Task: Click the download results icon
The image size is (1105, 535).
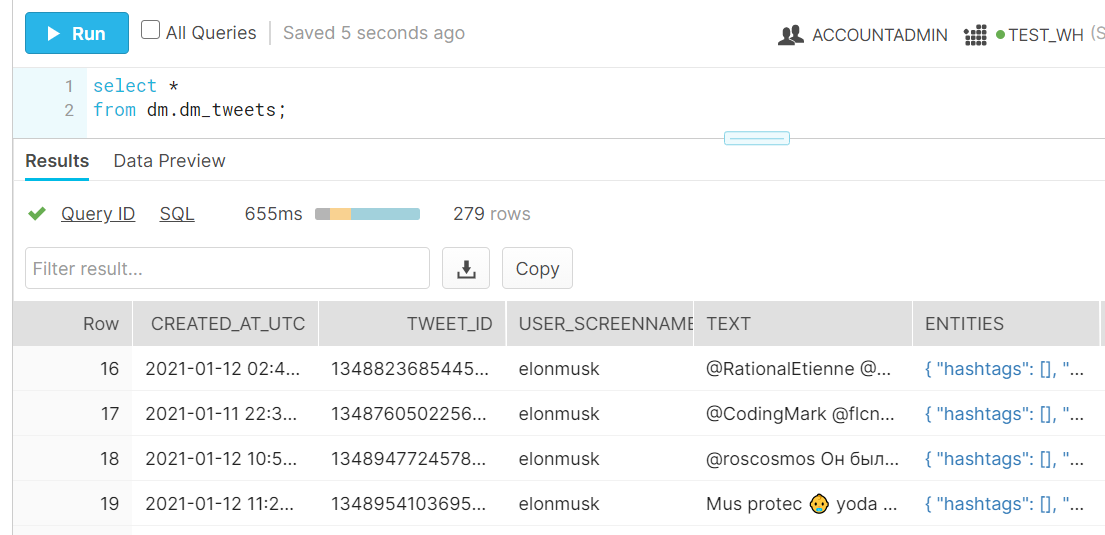Action: [x=466, y=269]
